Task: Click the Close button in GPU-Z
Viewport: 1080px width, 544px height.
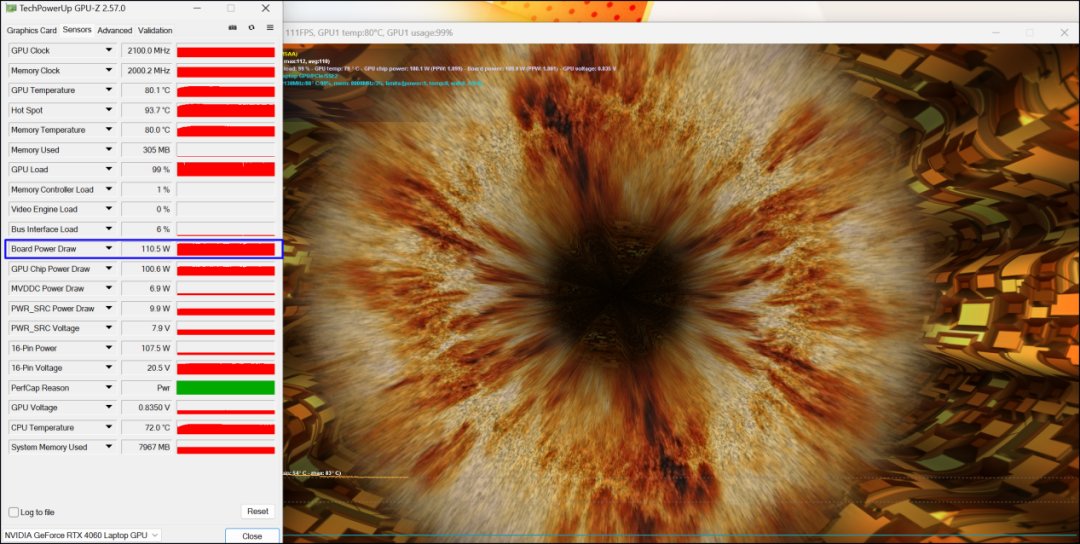Action: tap(252, 536)
